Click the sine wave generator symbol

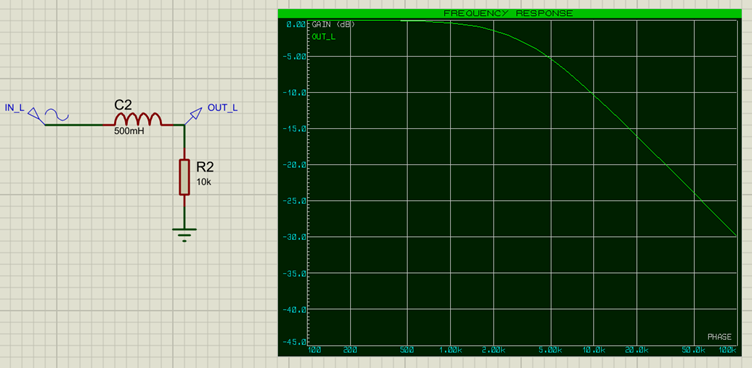point(57,114)
